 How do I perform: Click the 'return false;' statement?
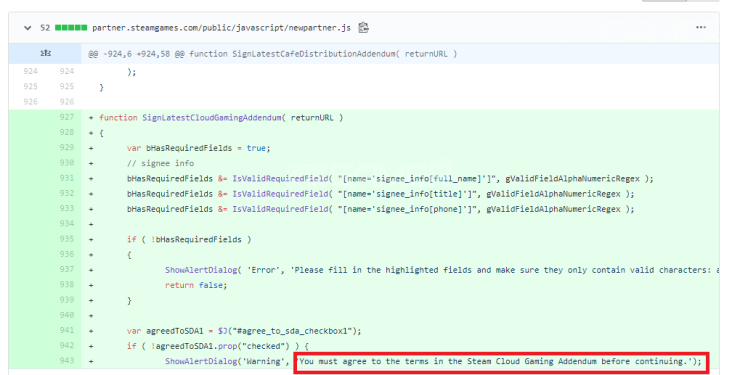click(196, 285)
